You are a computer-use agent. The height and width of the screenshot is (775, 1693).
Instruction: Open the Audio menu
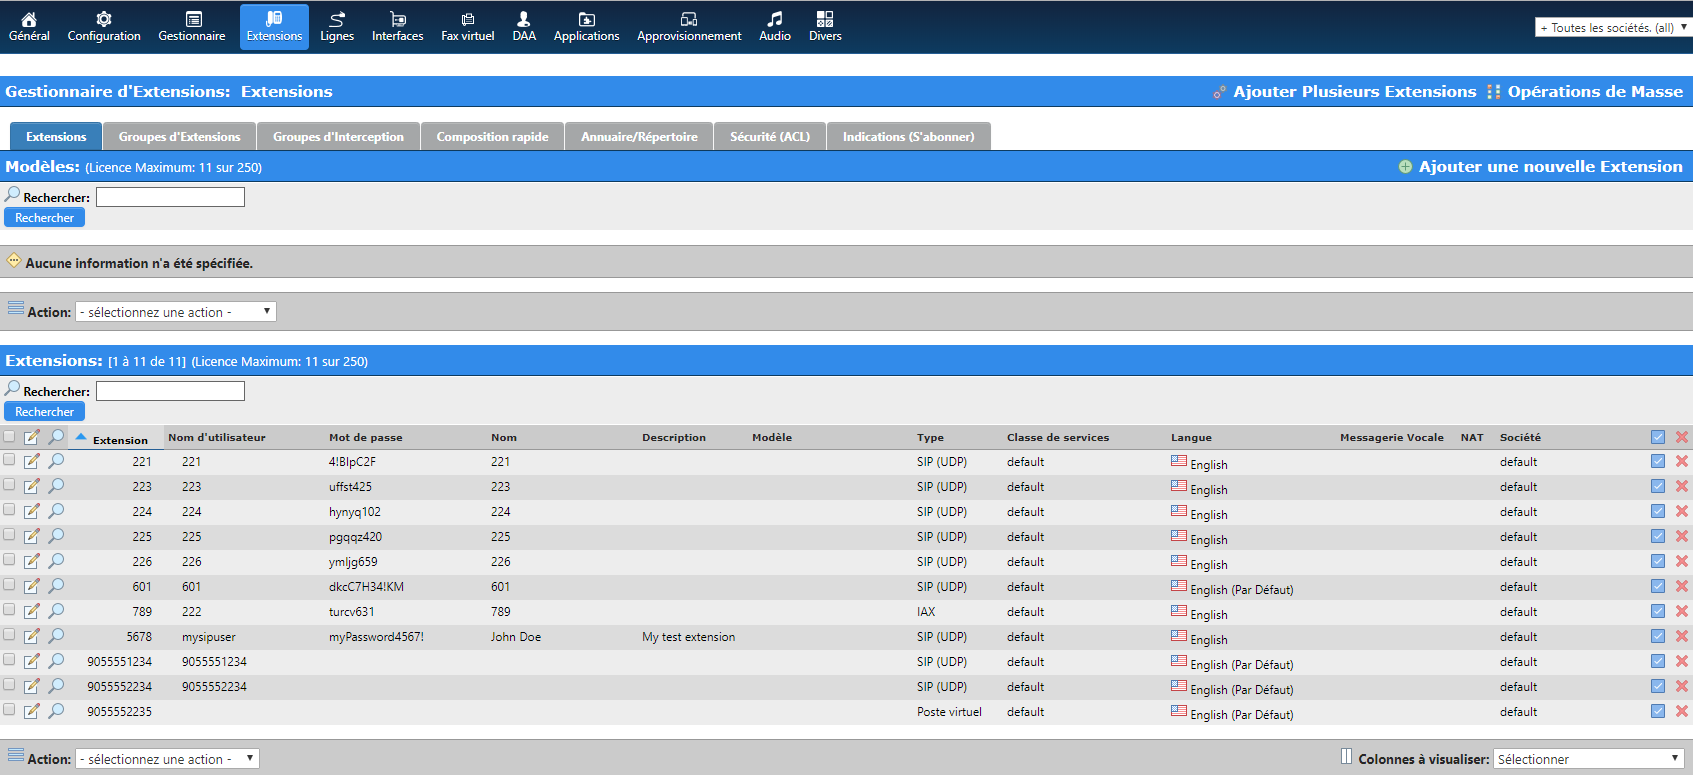coord(775,27)
